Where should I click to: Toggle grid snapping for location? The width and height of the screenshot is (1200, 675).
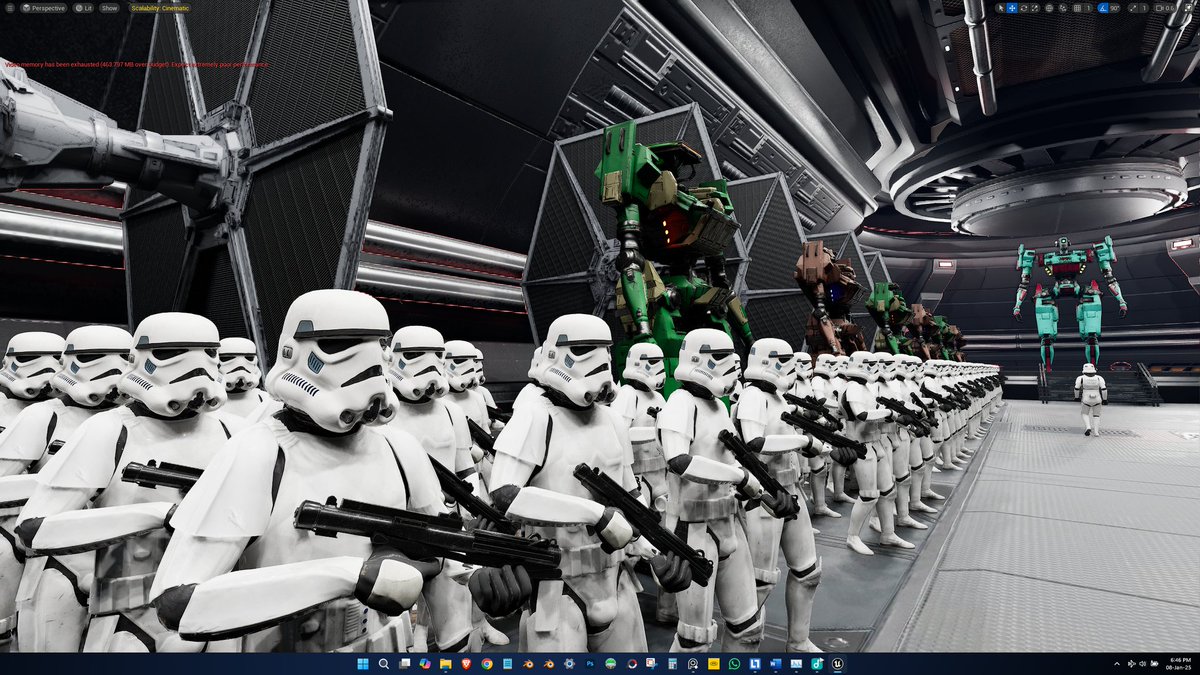click(1077, 8)
